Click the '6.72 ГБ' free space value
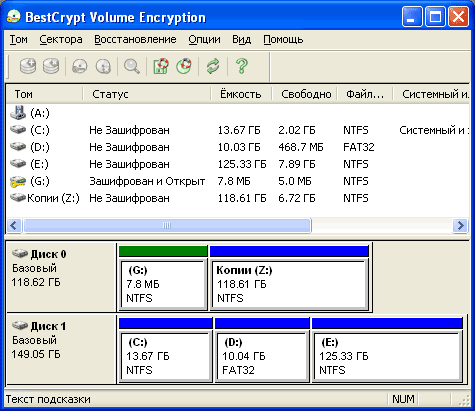Screen dimensions: 475x411 (x=297, y=198)
